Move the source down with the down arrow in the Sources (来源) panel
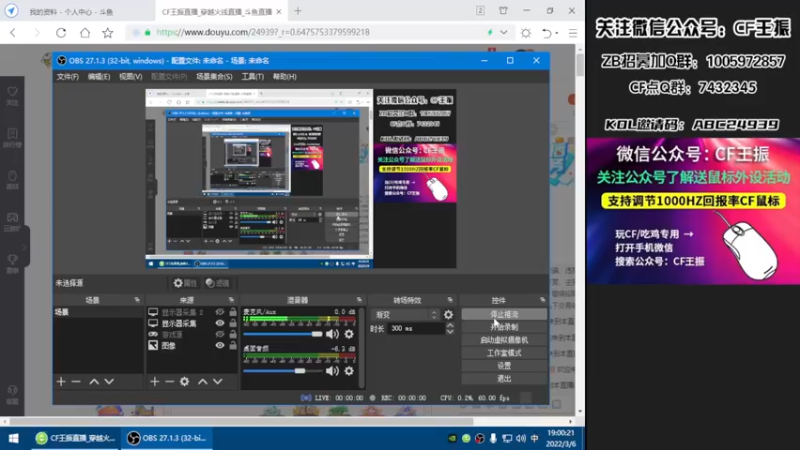The width and height of the screenshot is (800, 450). coord(218,382)
